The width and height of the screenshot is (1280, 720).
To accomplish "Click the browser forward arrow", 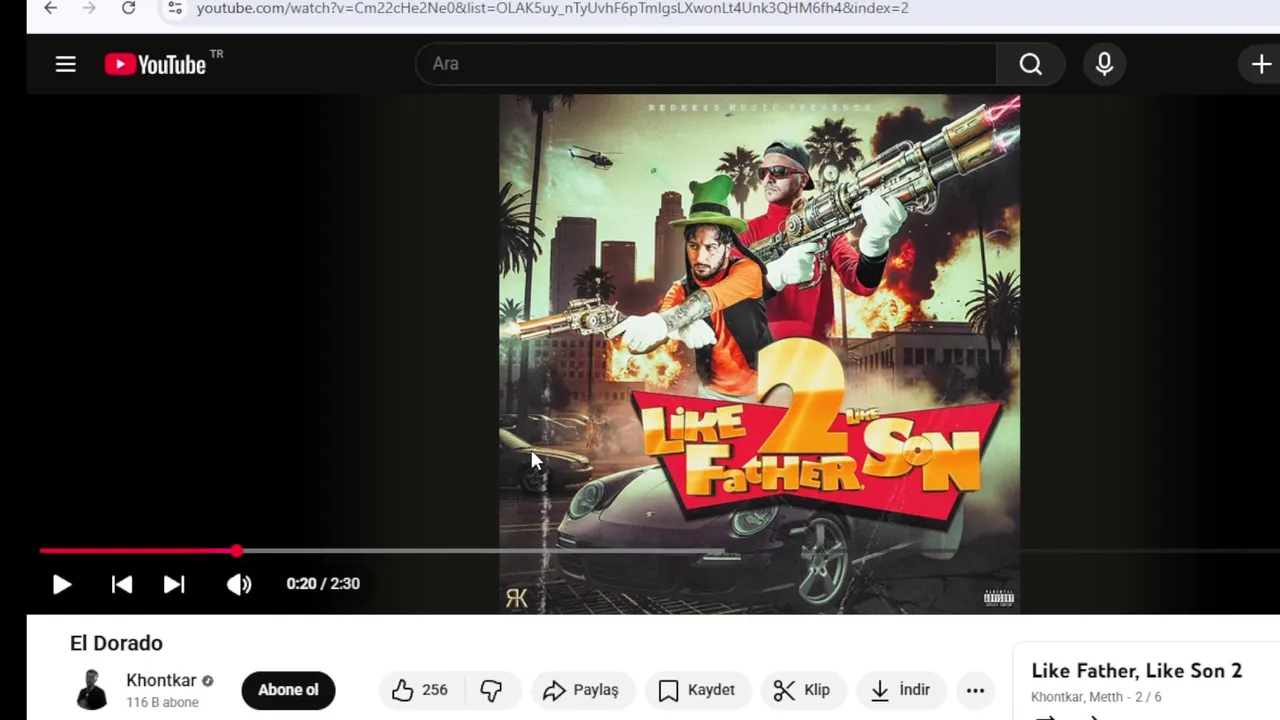I will [x=89, y=8].
